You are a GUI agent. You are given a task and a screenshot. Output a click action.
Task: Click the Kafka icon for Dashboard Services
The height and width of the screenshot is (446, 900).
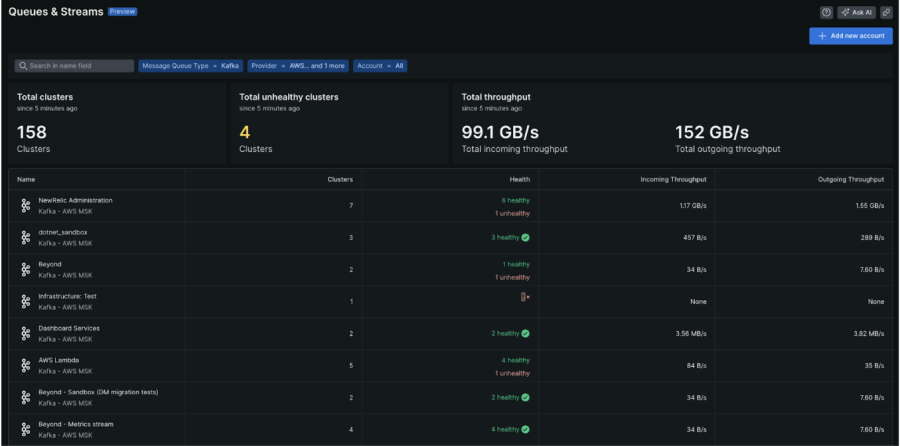point(26,333)
